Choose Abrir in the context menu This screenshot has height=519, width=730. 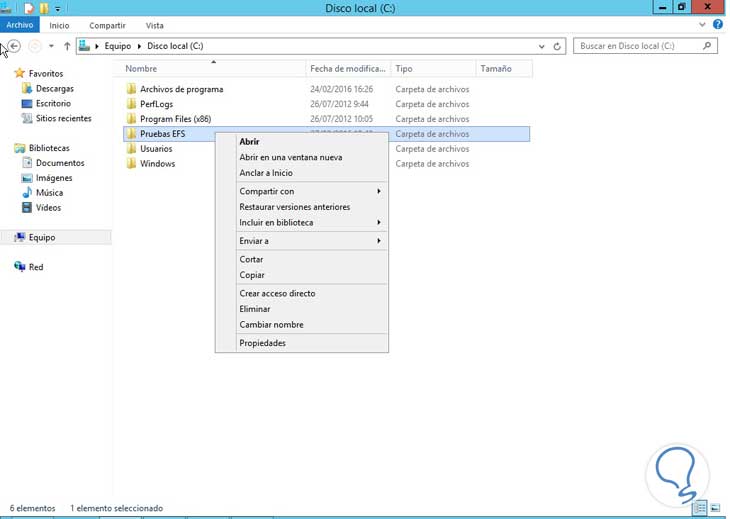[302, 142]
